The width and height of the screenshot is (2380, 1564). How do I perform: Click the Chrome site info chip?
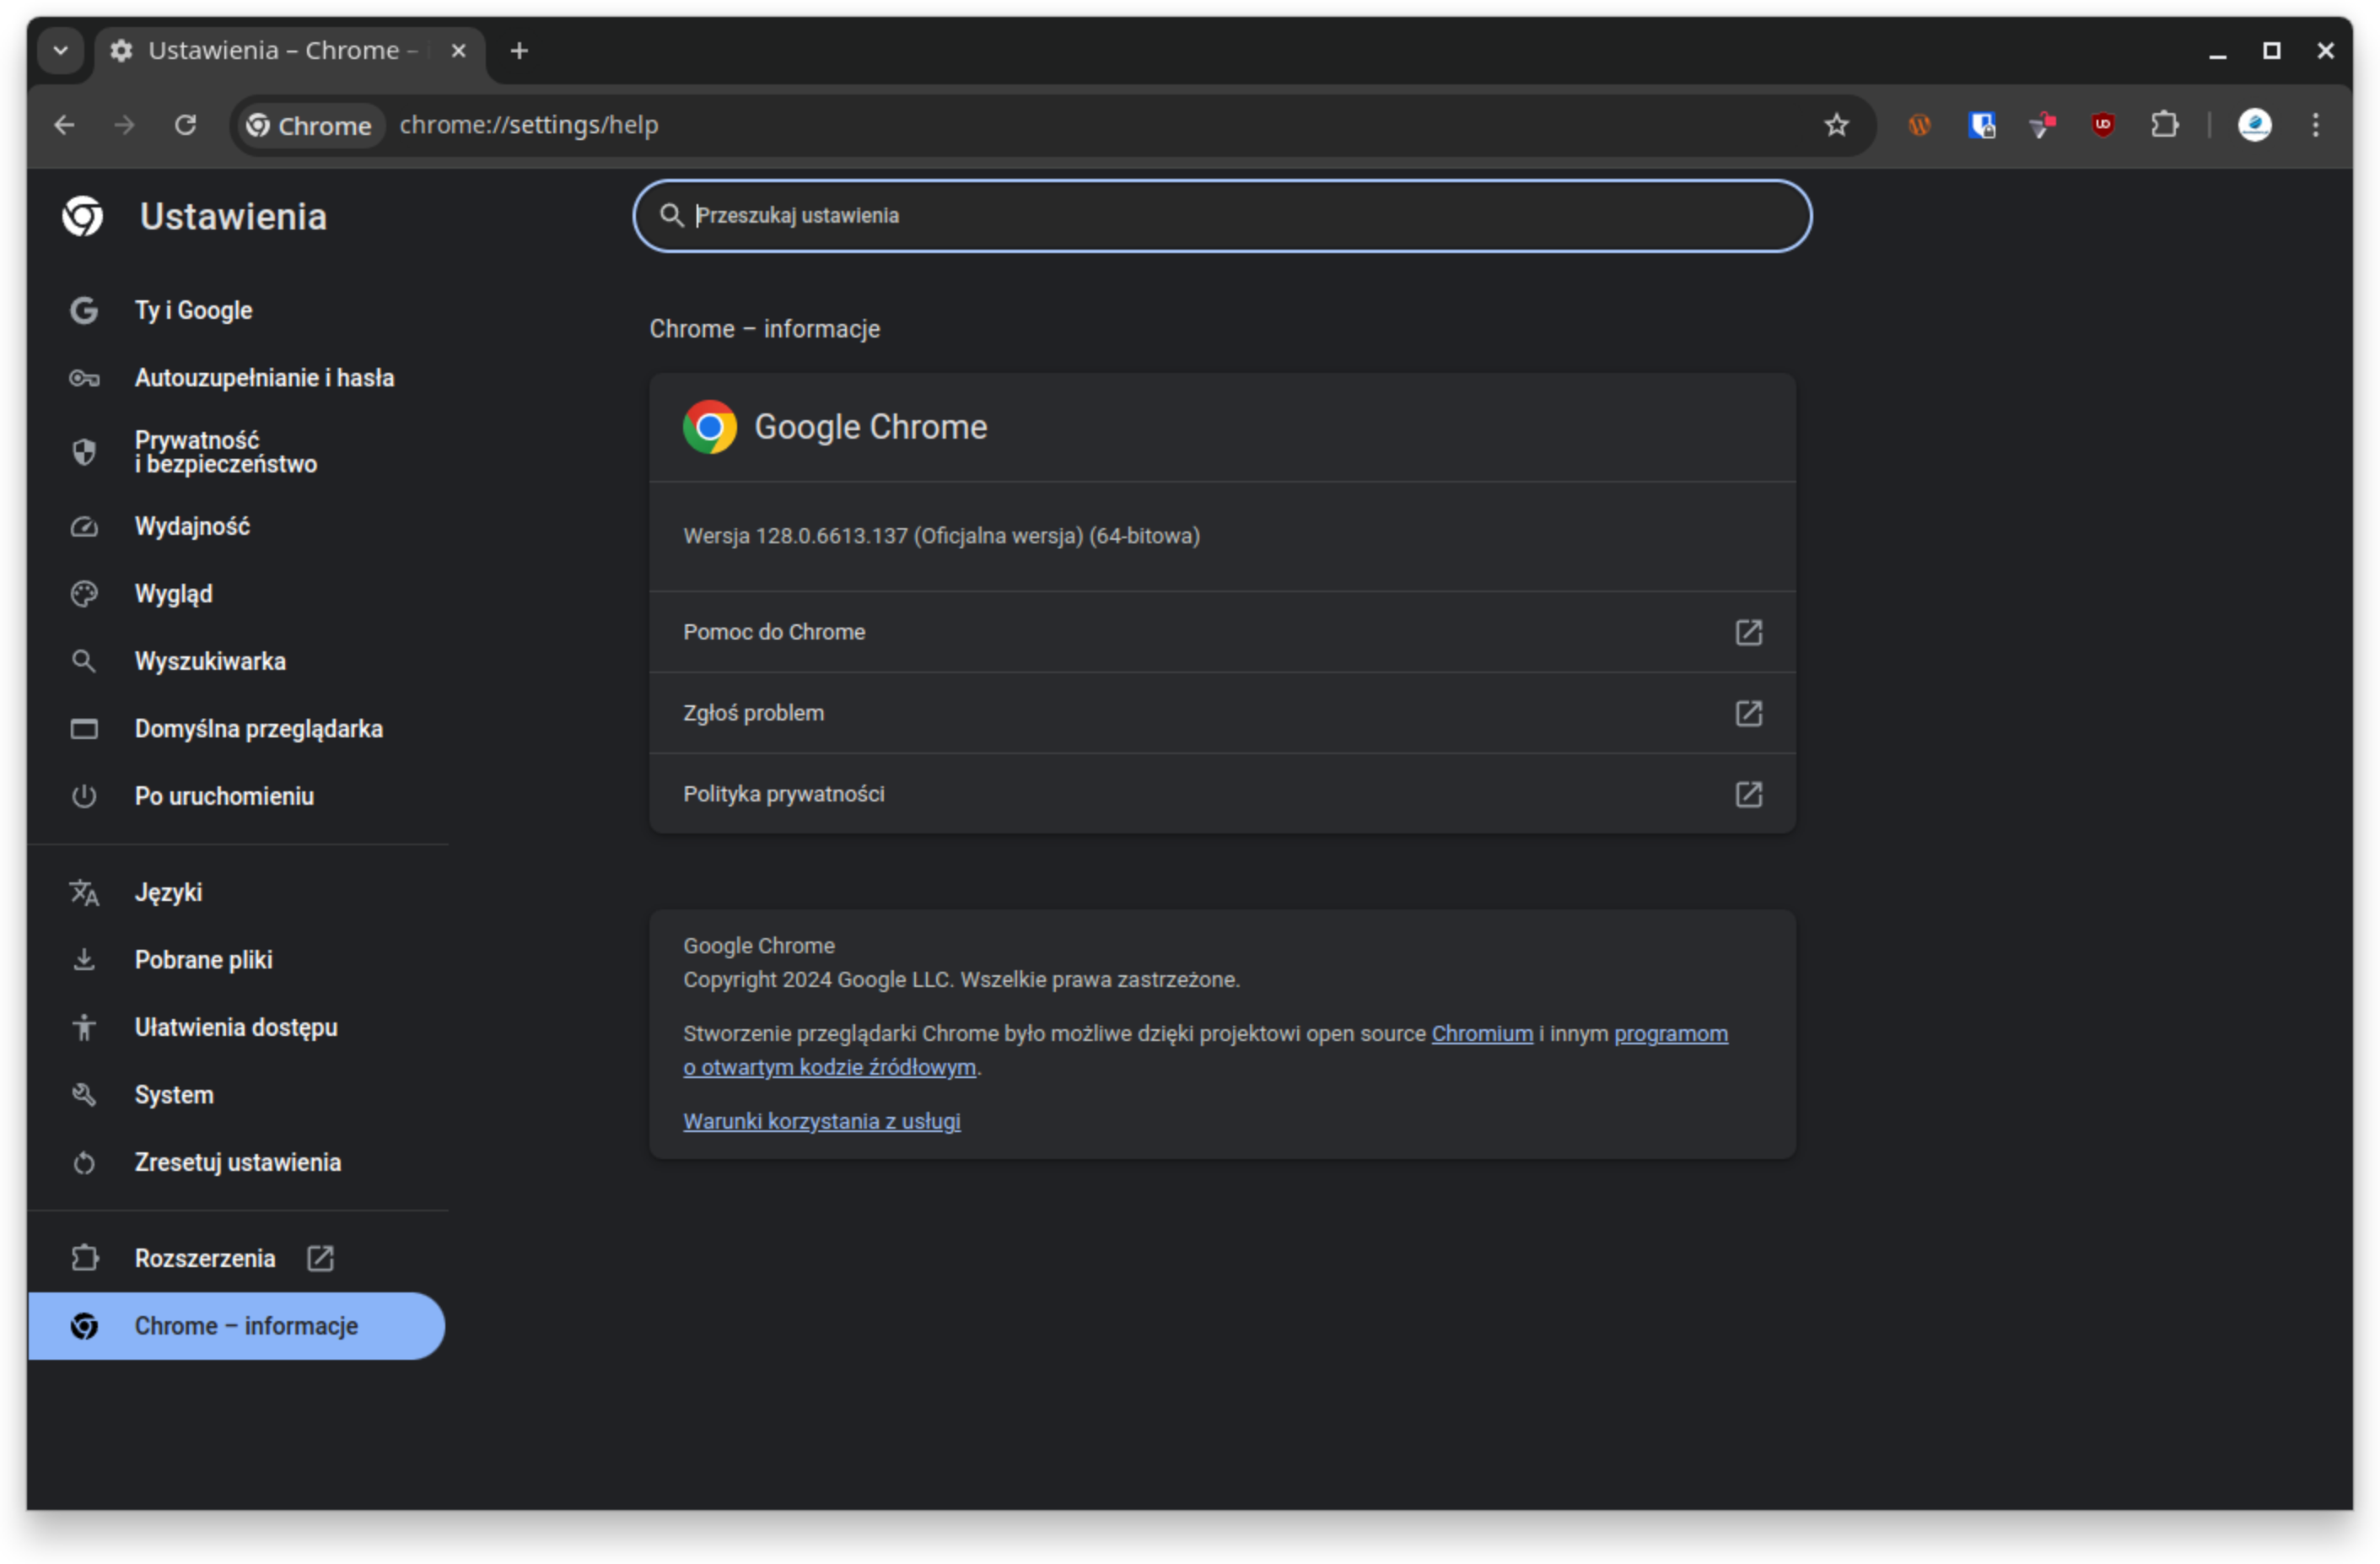tap(309, 126)
